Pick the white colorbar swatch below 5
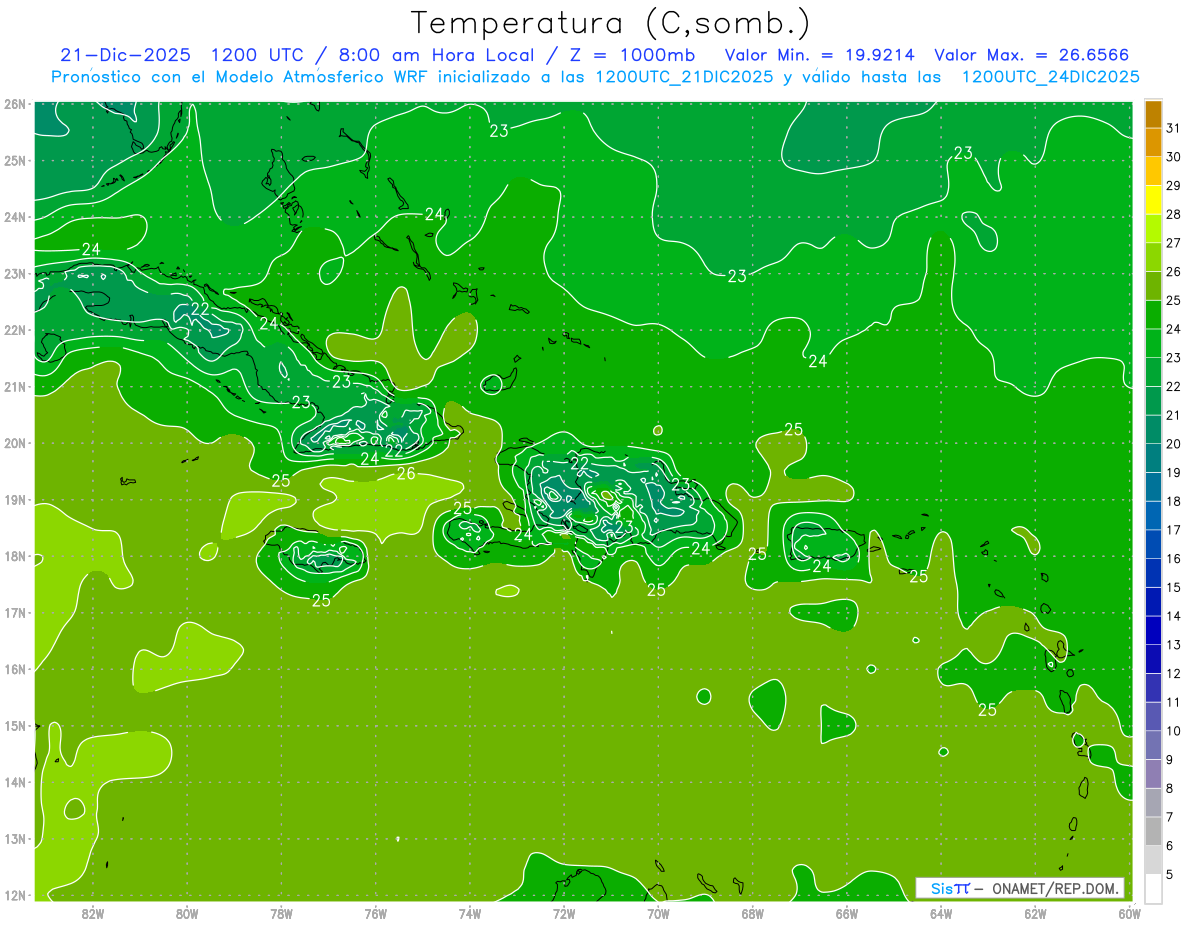The width and height of the screenshot is (1200, 927). [x=1153, y=889]
